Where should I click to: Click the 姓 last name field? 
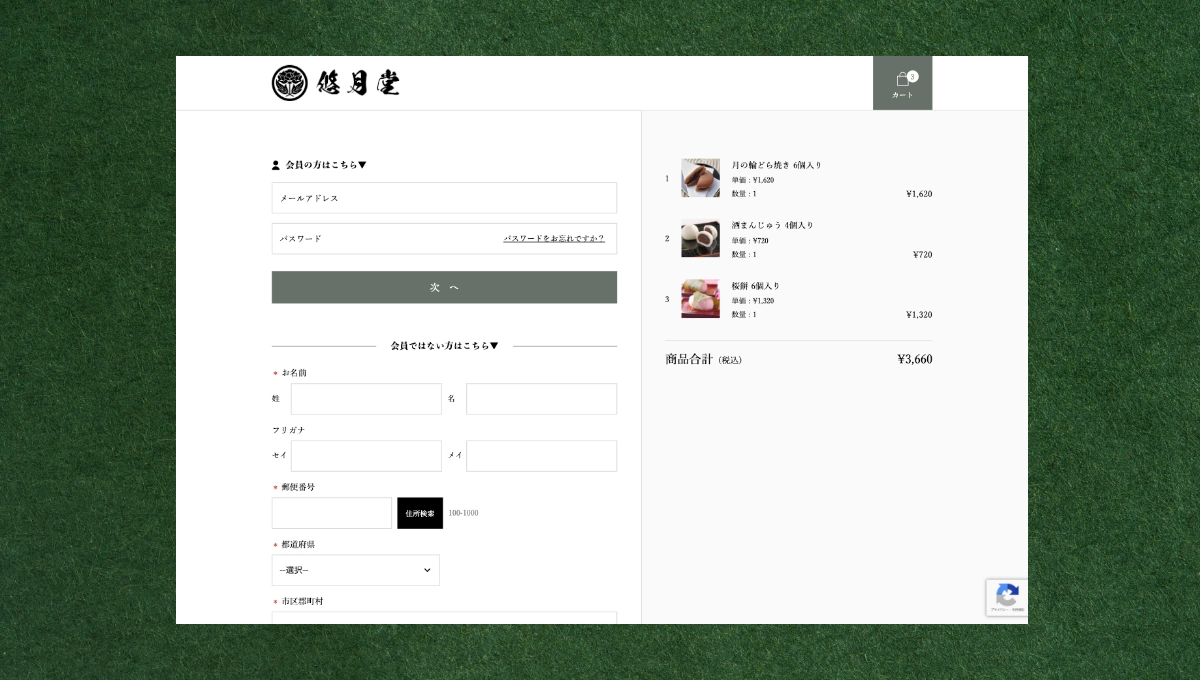[x=366, y=399]
